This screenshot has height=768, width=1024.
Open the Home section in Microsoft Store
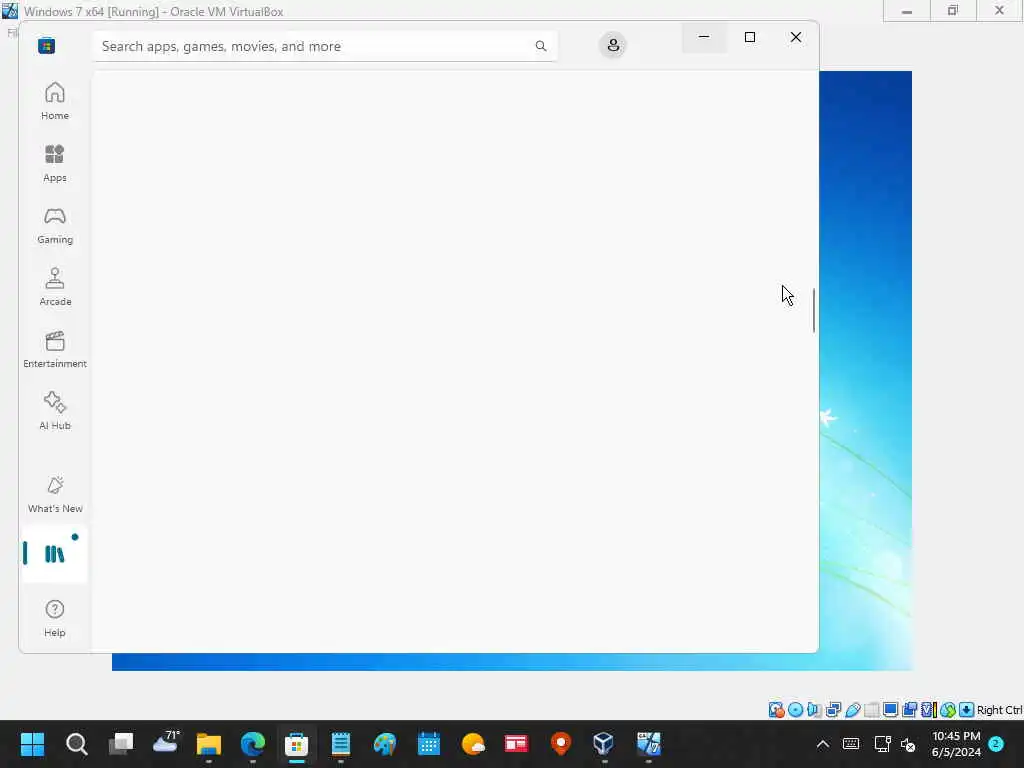pos(55,101)
